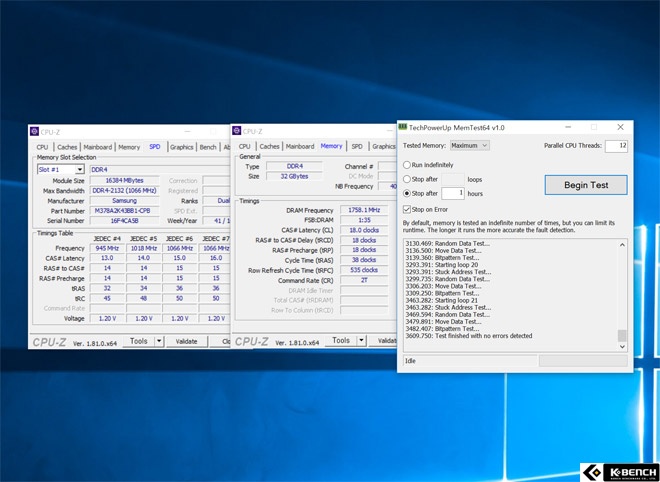Click Tools button in Memory window
The image size is (660, 482).
point(341,341)
